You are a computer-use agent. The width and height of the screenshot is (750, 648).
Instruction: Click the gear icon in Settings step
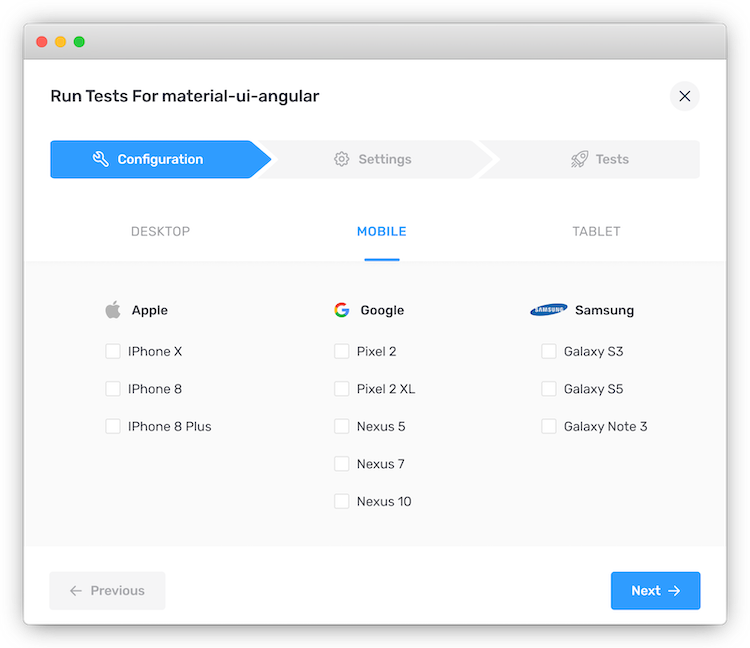click(342, 159)
